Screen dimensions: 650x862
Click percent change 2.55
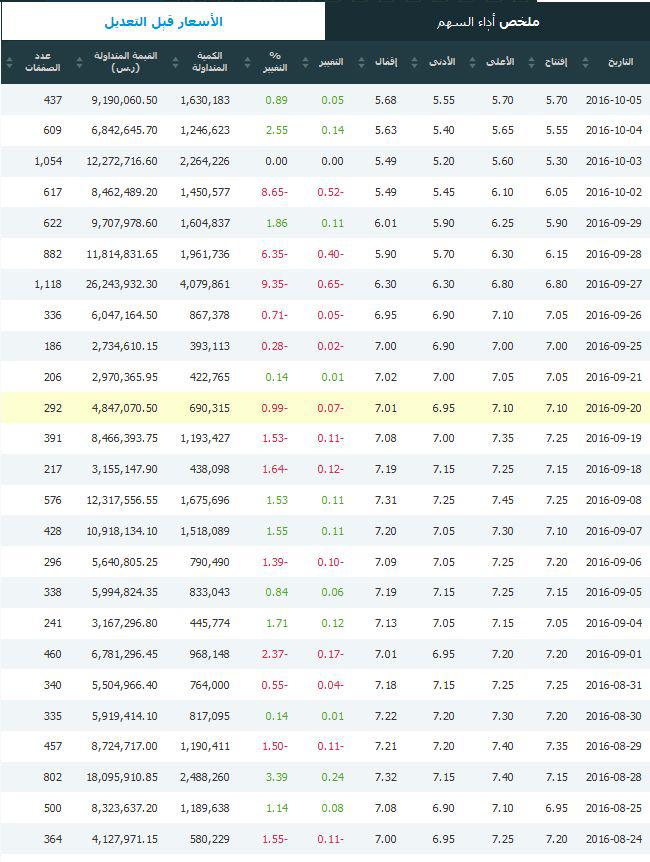(x=277, y=130)
